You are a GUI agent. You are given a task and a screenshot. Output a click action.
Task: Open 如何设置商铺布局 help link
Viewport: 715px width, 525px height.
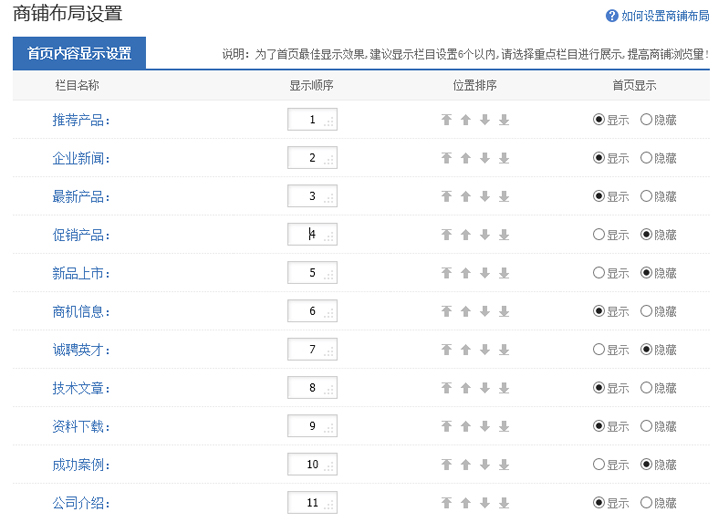tap(665, 16)
